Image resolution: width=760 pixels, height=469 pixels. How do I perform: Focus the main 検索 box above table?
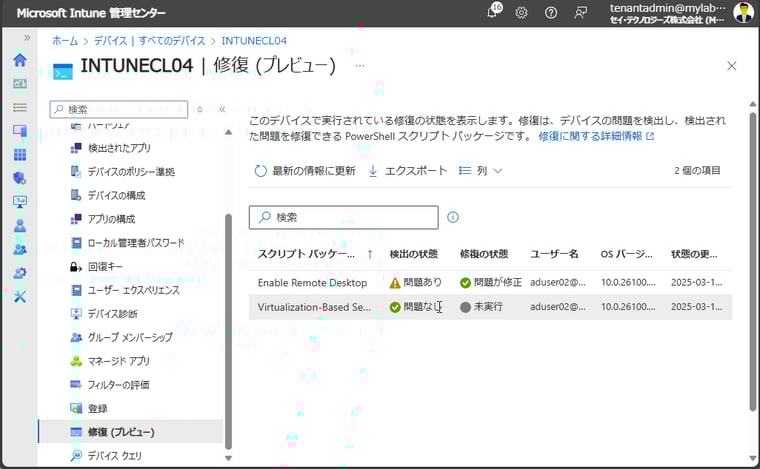click(x=344, y=217)
